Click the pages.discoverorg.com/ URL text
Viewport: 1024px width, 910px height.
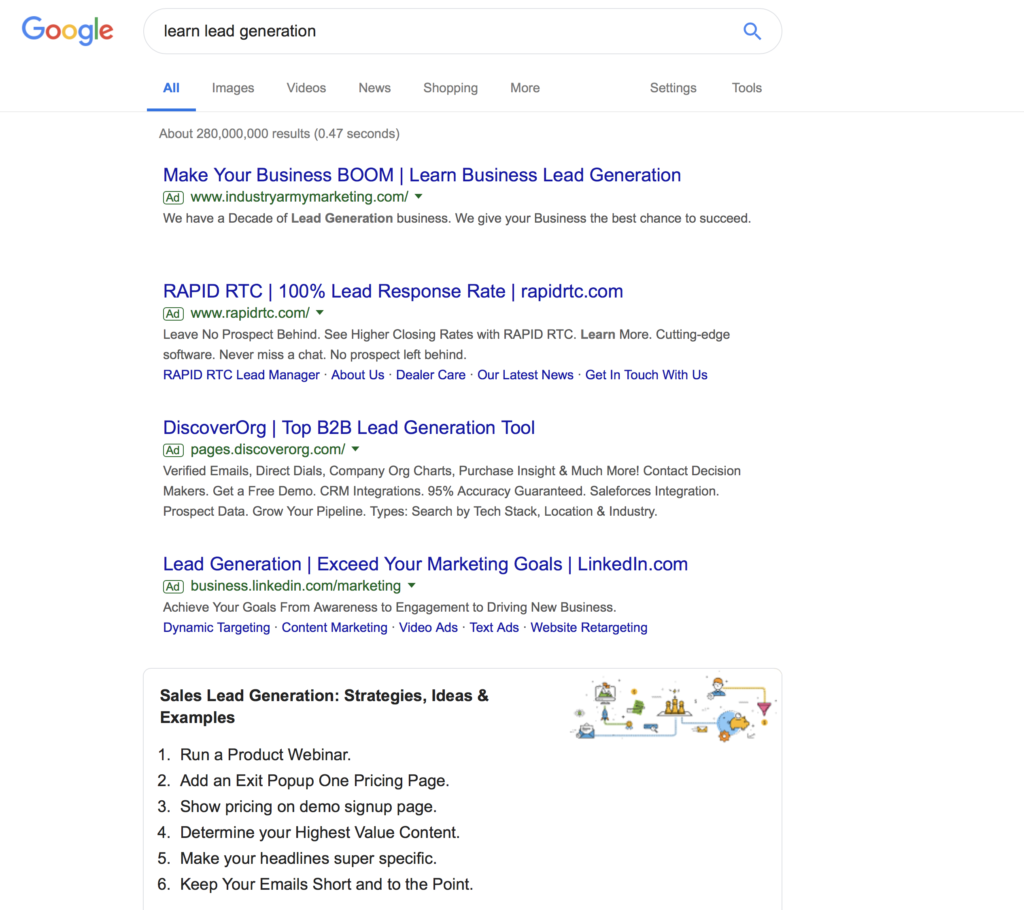268,449
